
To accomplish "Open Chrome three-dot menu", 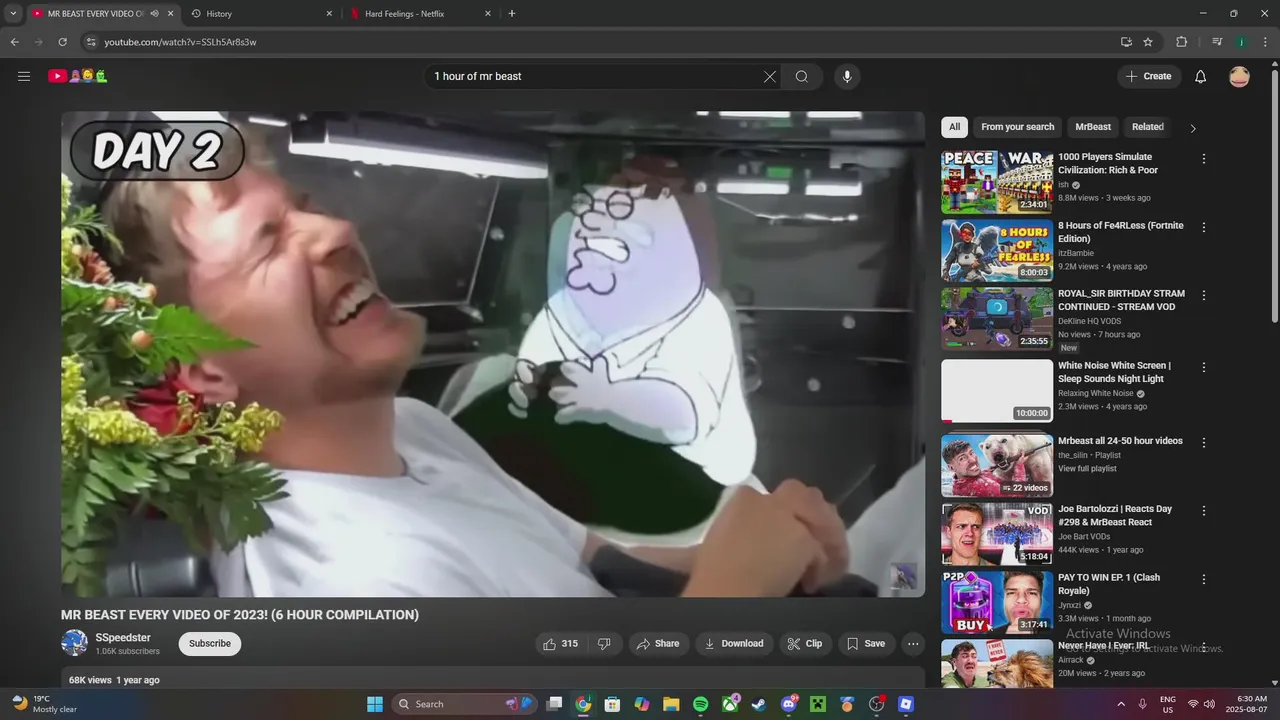I will [1265, 42].
